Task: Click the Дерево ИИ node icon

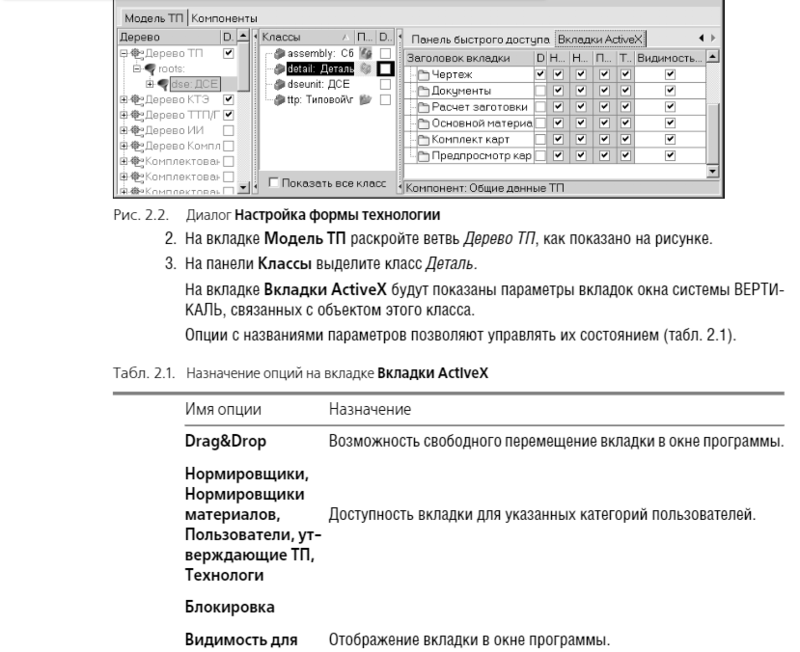Action: click(137, 131)
